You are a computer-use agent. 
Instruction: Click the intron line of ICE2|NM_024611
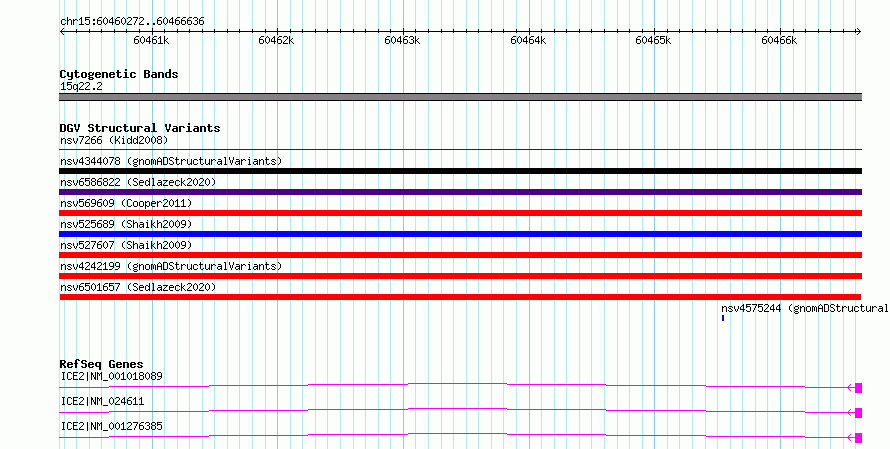pos(457,409)
